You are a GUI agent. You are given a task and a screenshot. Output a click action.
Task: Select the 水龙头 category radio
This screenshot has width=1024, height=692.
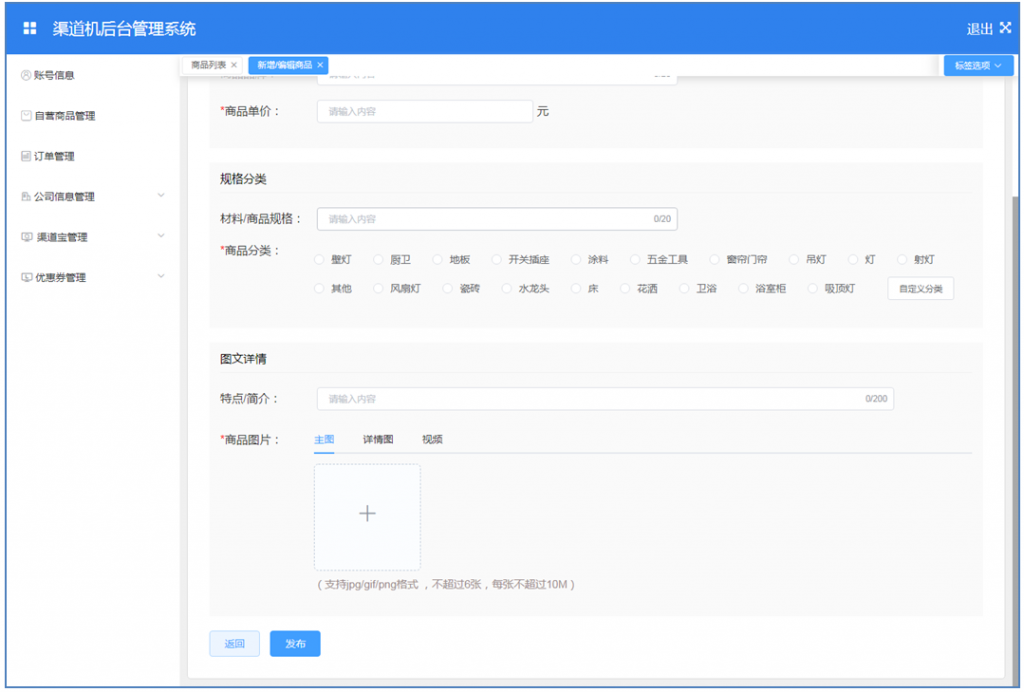(x=507, y=289)
